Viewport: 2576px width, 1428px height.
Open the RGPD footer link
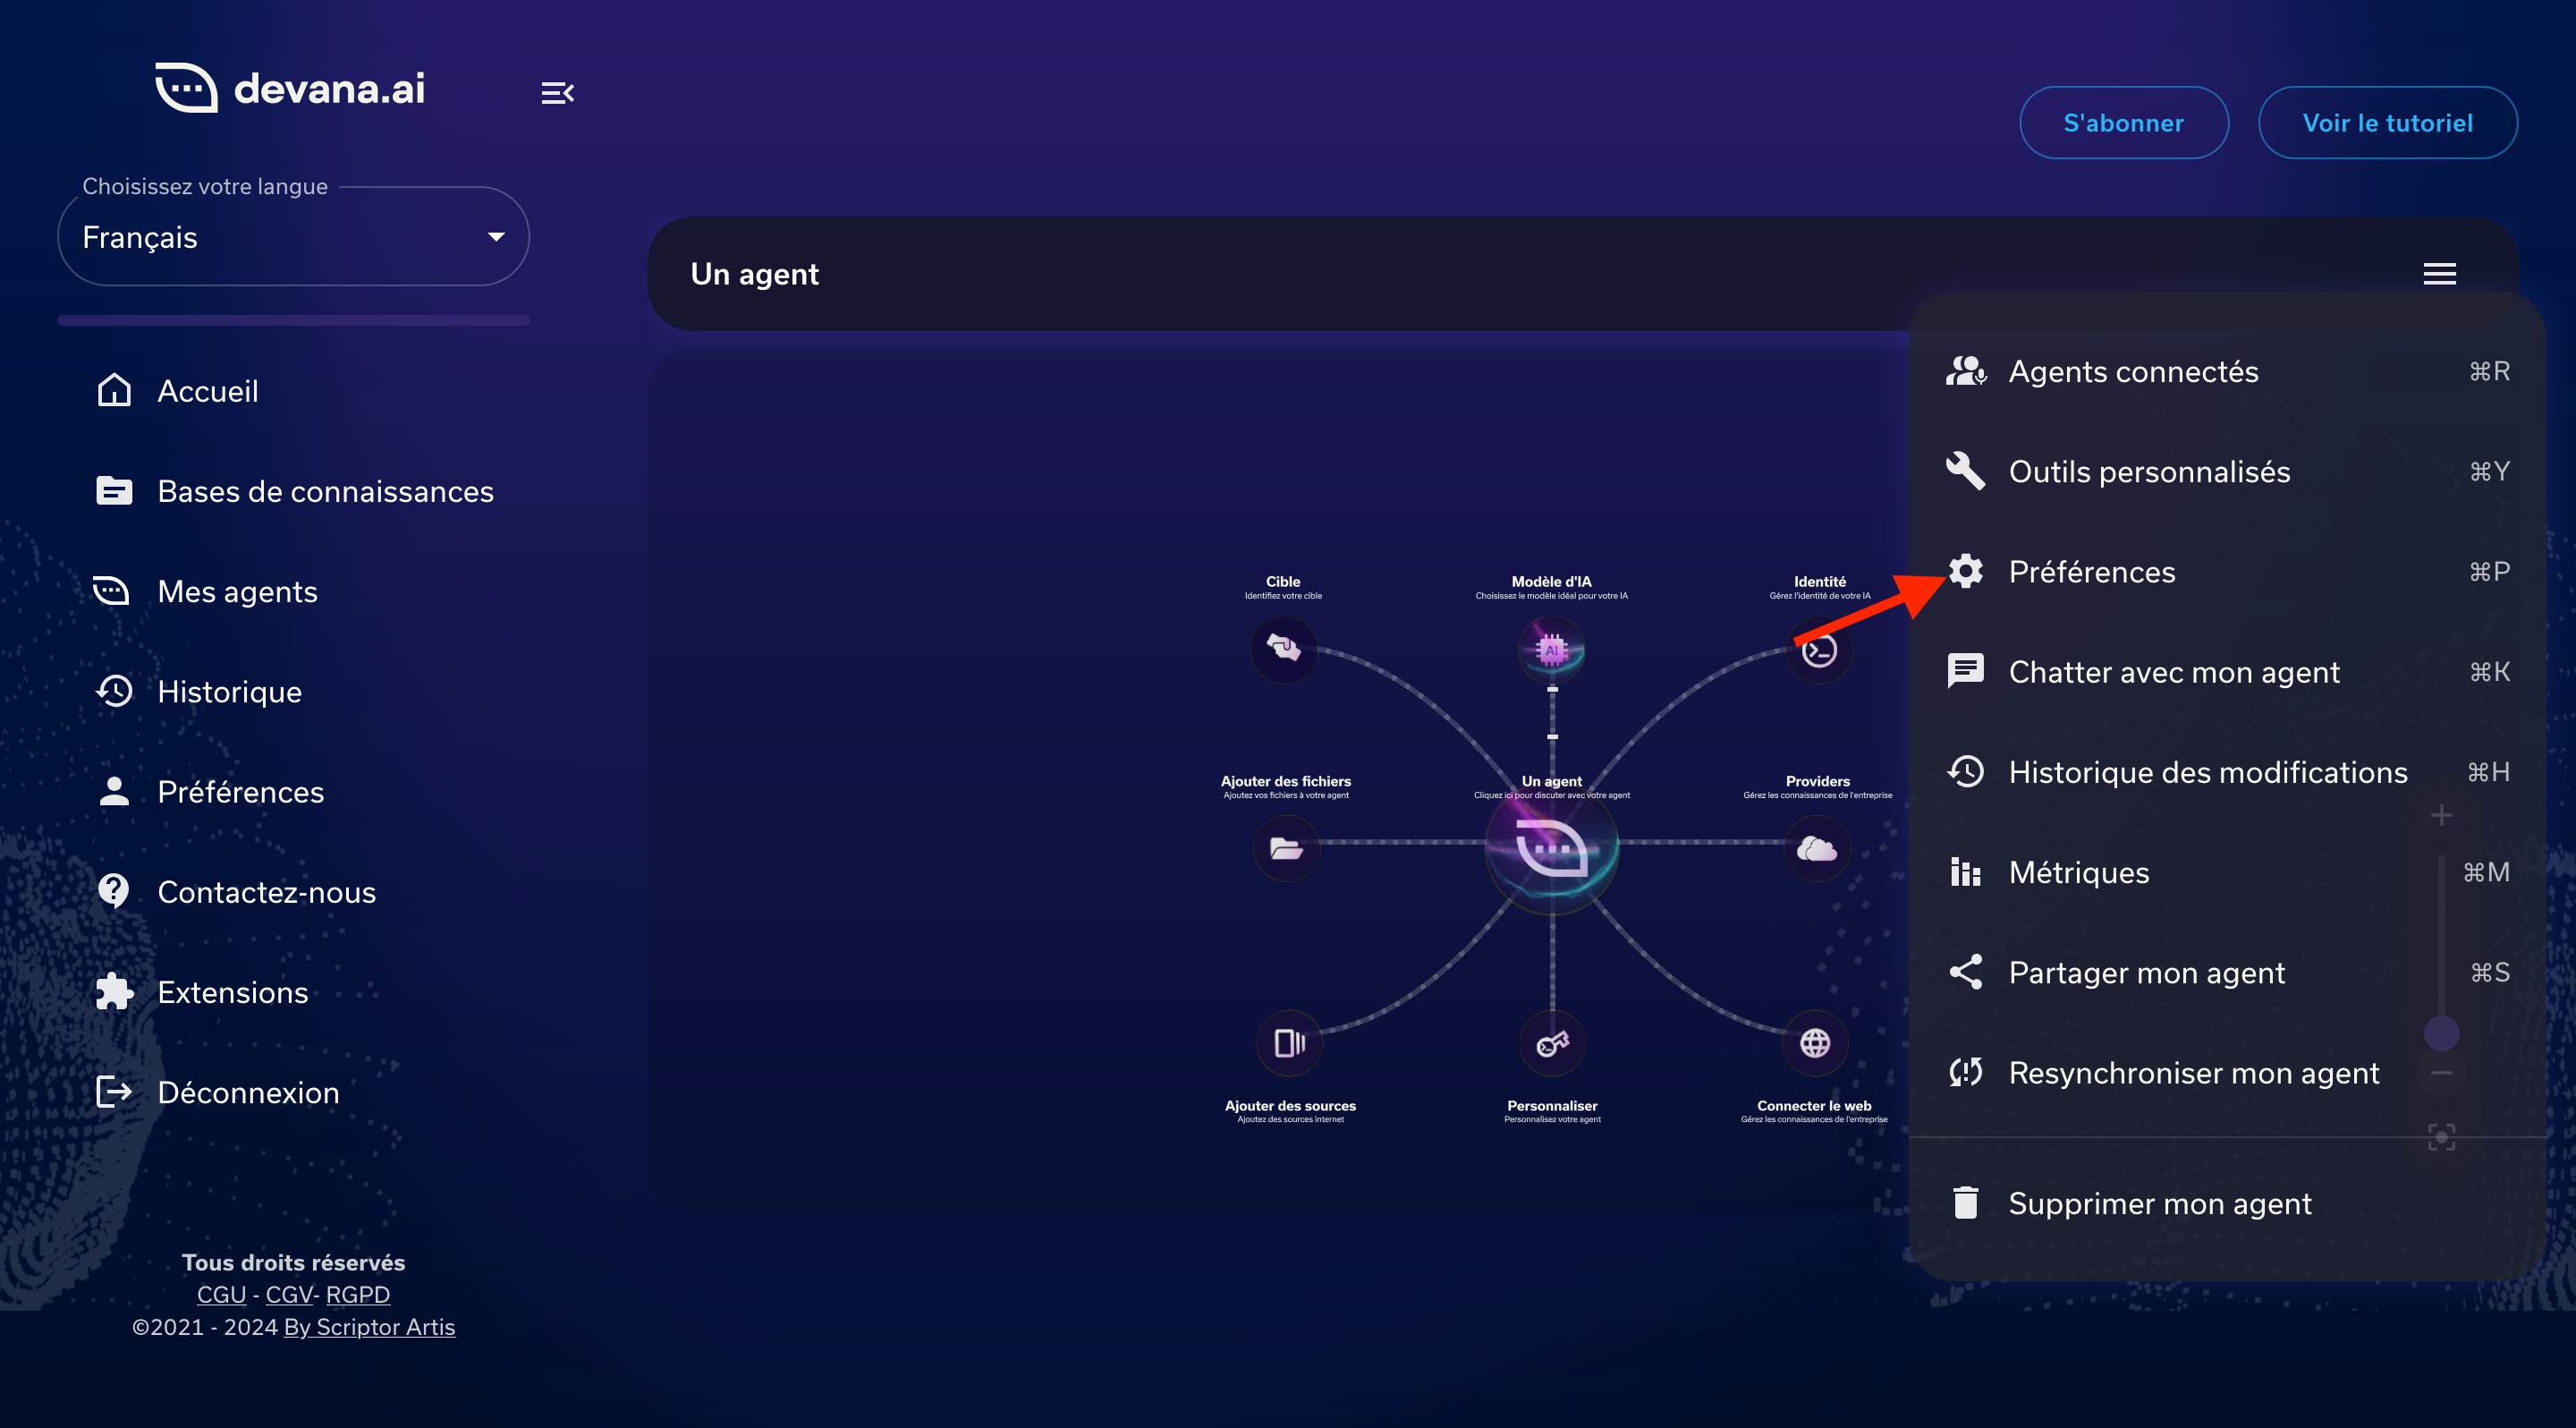pyautogui.click(x=357, y=1295)
